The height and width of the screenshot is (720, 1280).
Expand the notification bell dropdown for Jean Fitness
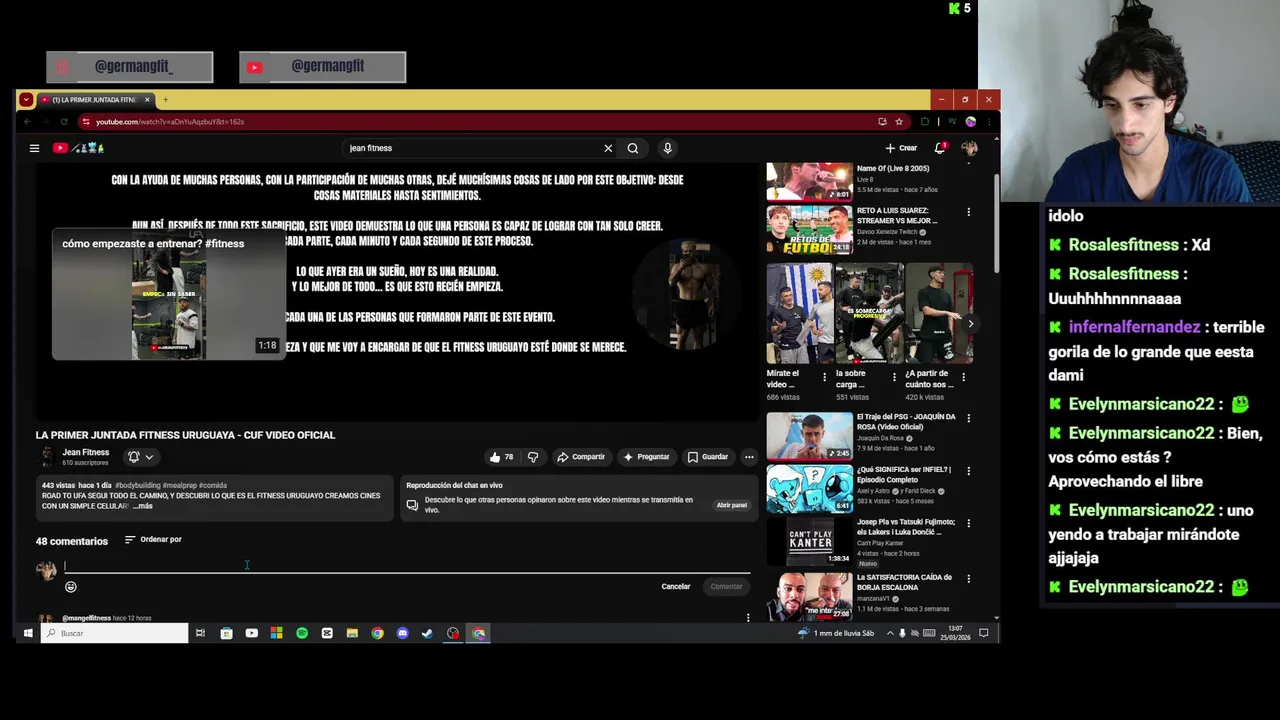pyautogui.click(x=140, y=457)
